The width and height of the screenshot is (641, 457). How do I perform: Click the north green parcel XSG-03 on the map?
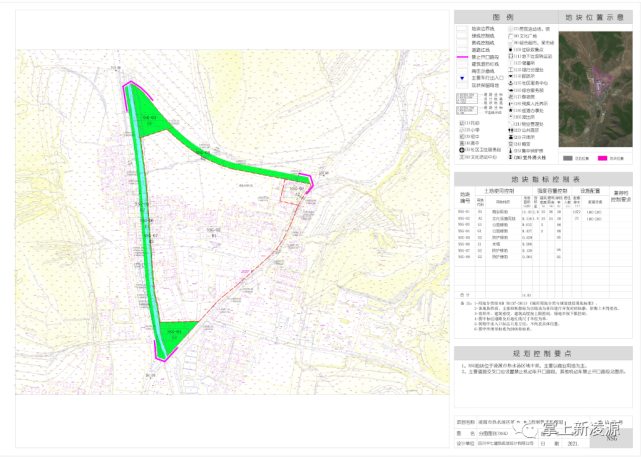coord(150,116)
